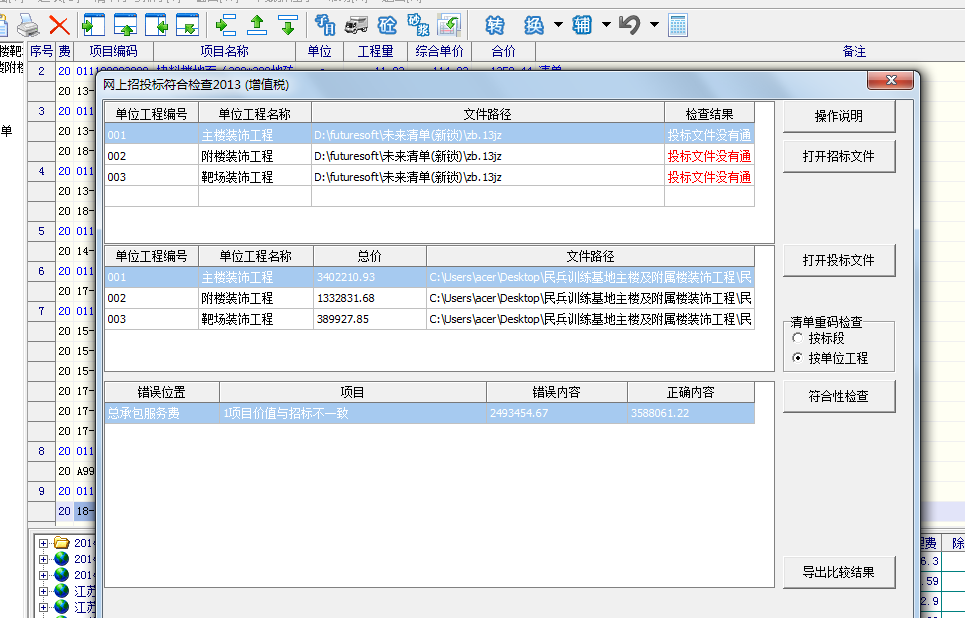965x618 pixels.
Task: Click the printer icon in the toolbar
Action: coord(28,25)
